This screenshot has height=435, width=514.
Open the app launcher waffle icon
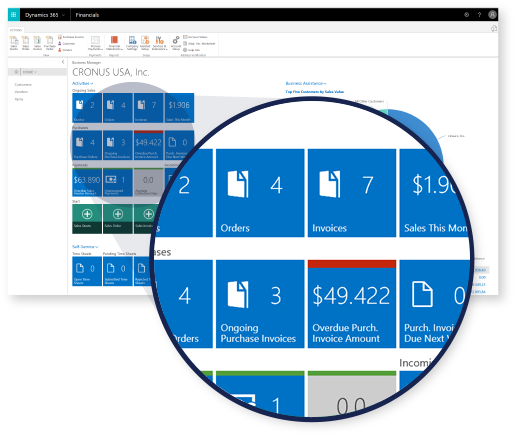[14, 15]
